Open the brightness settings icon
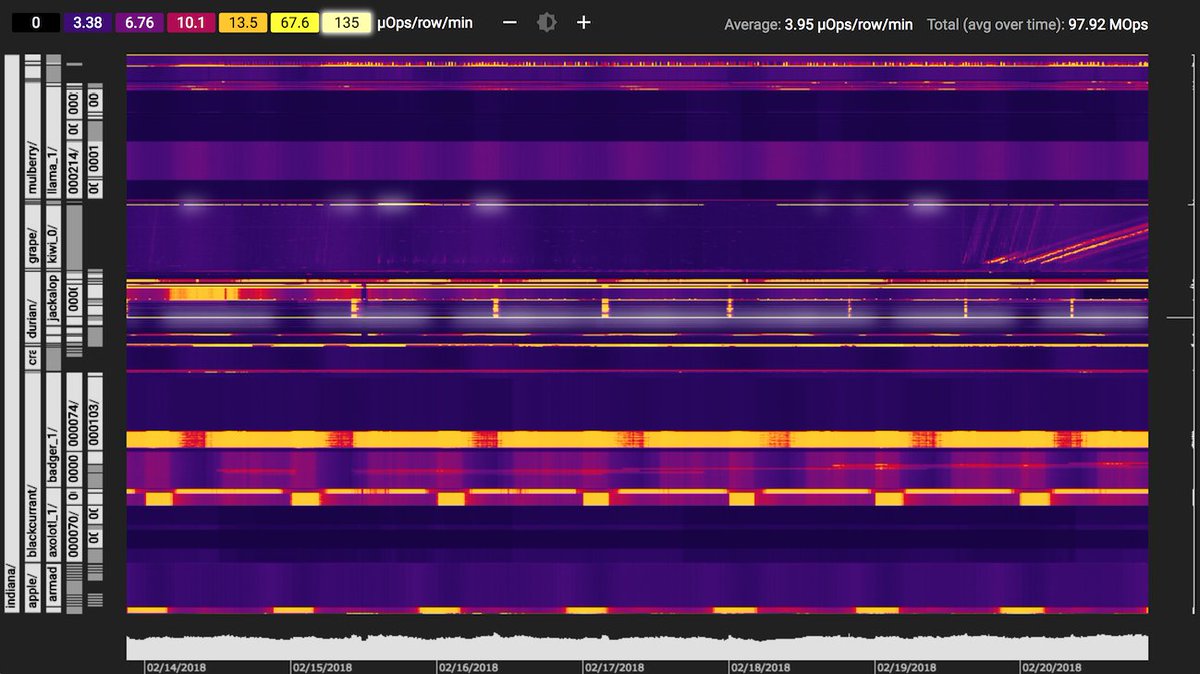The width and height of the screenshot is (1200, 674). pyautogui.click(x=546, y=21)
